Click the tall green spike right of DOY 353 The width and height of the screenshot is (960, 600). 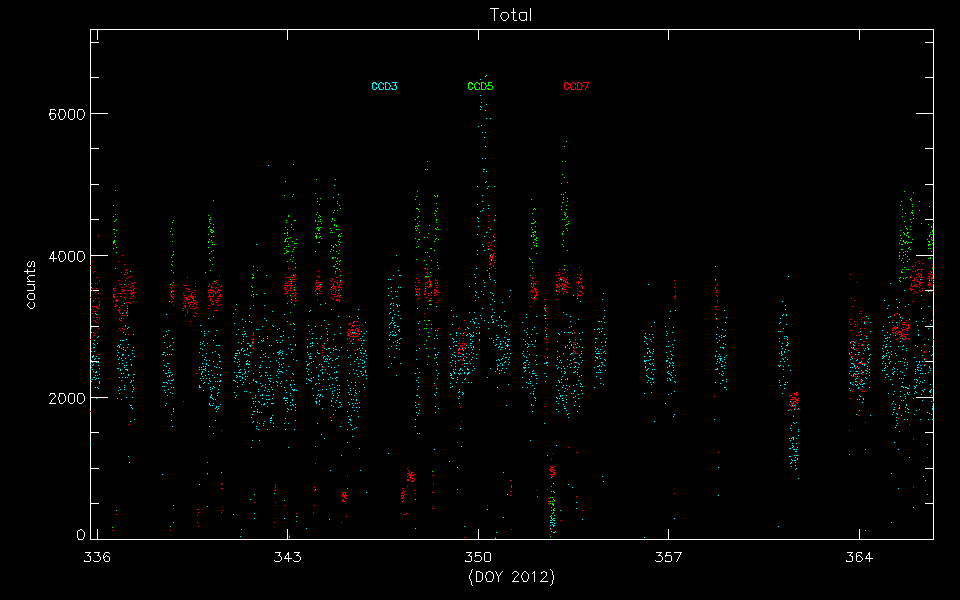(x=564, y=200)
